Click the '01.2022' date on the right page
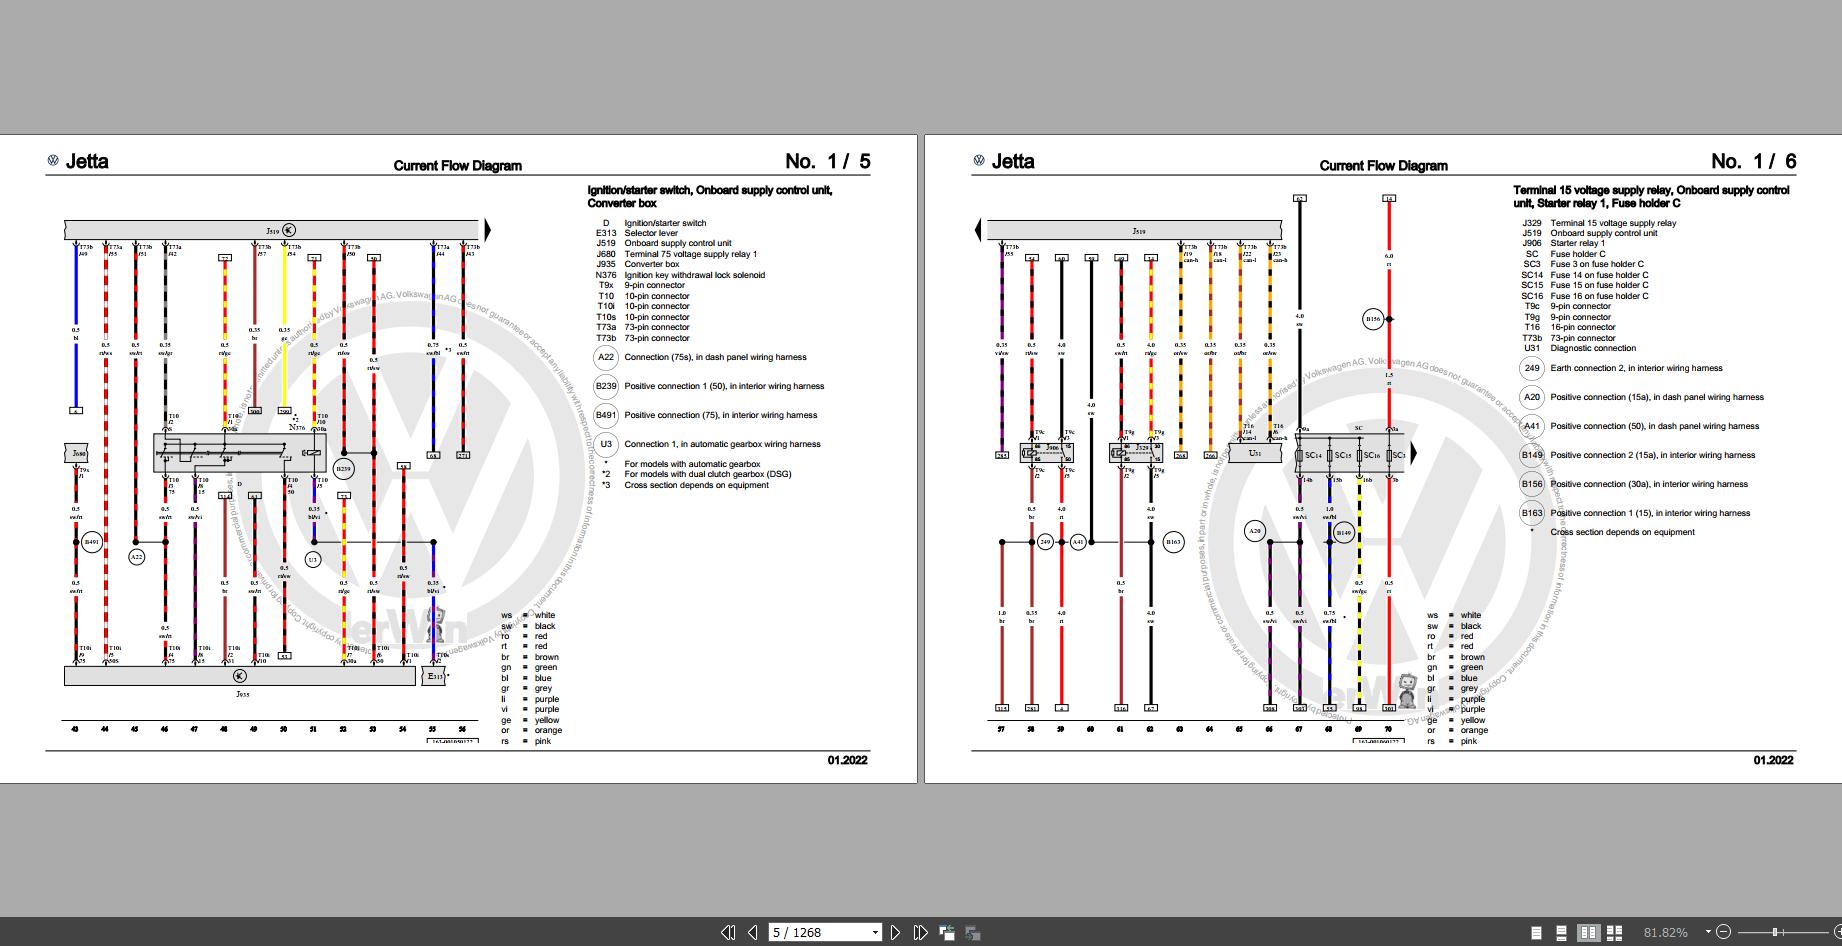 click(x=1773, y=760)
